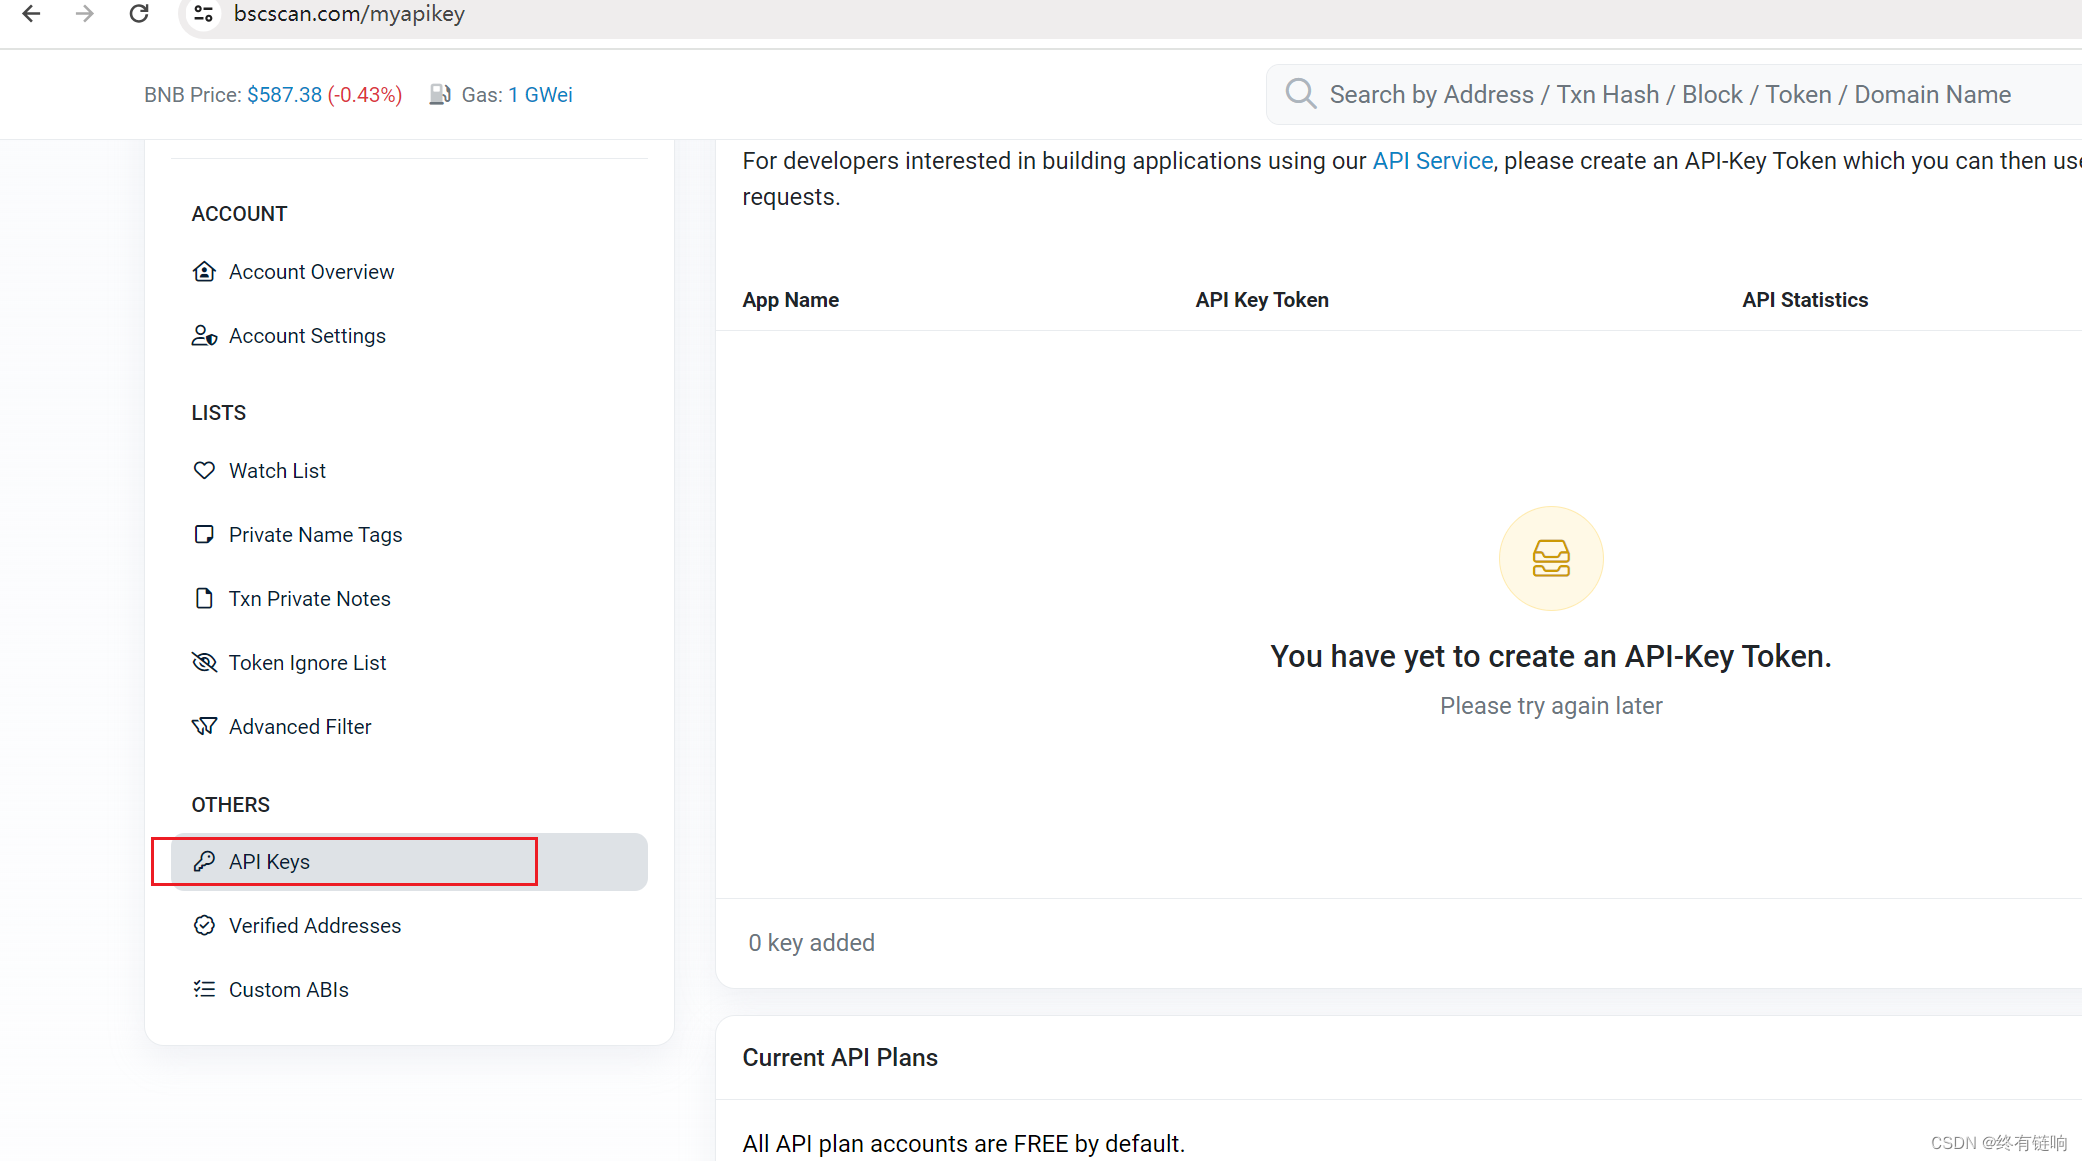The image size is (2082, 1161).
Task: Open site information icon in address bar
Action: point(204,14)
